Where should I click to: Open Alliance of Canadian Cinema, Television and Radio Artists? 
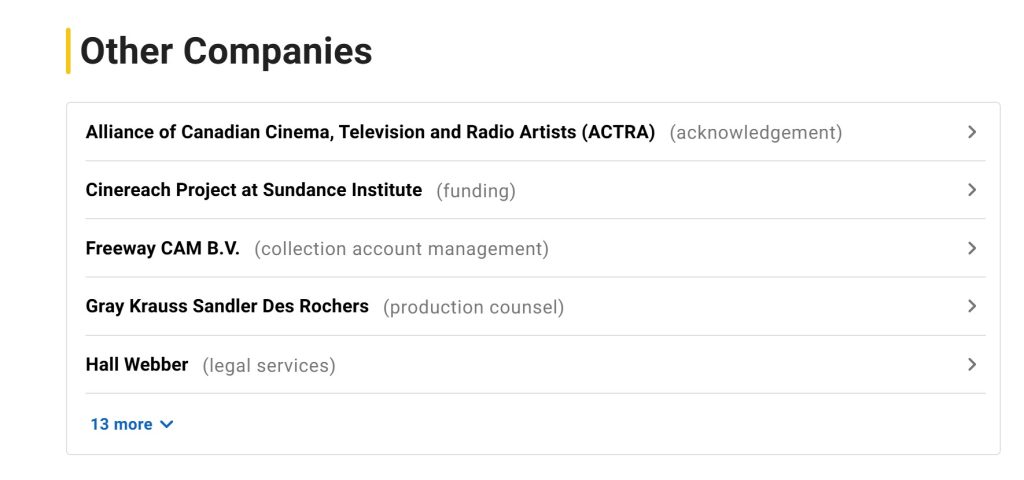(370, 132)
